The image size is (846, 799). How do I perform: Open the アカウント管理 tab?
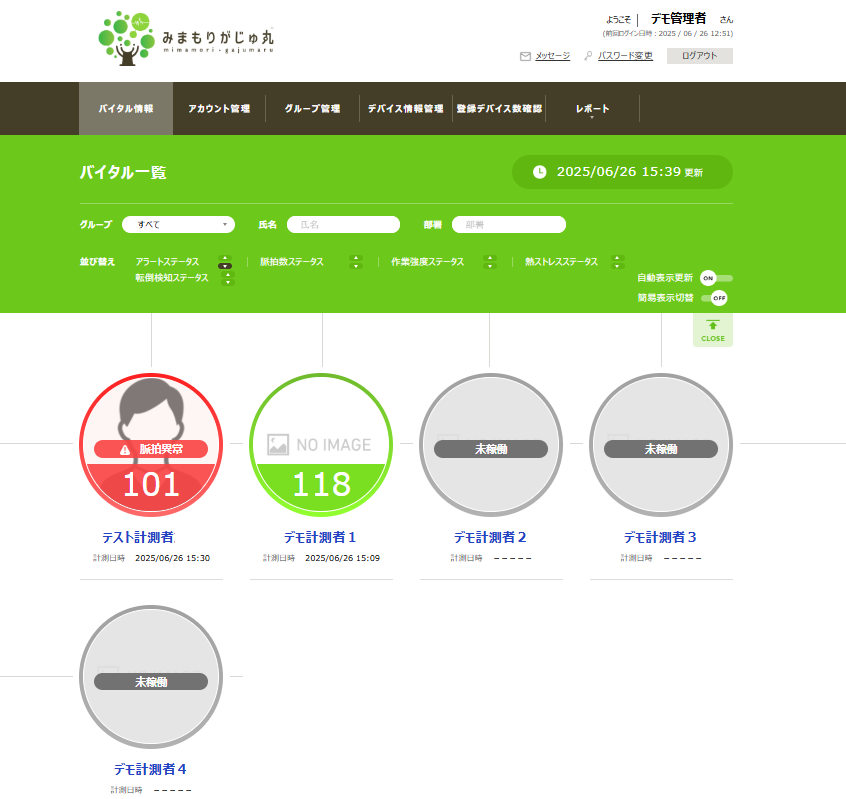219,109
